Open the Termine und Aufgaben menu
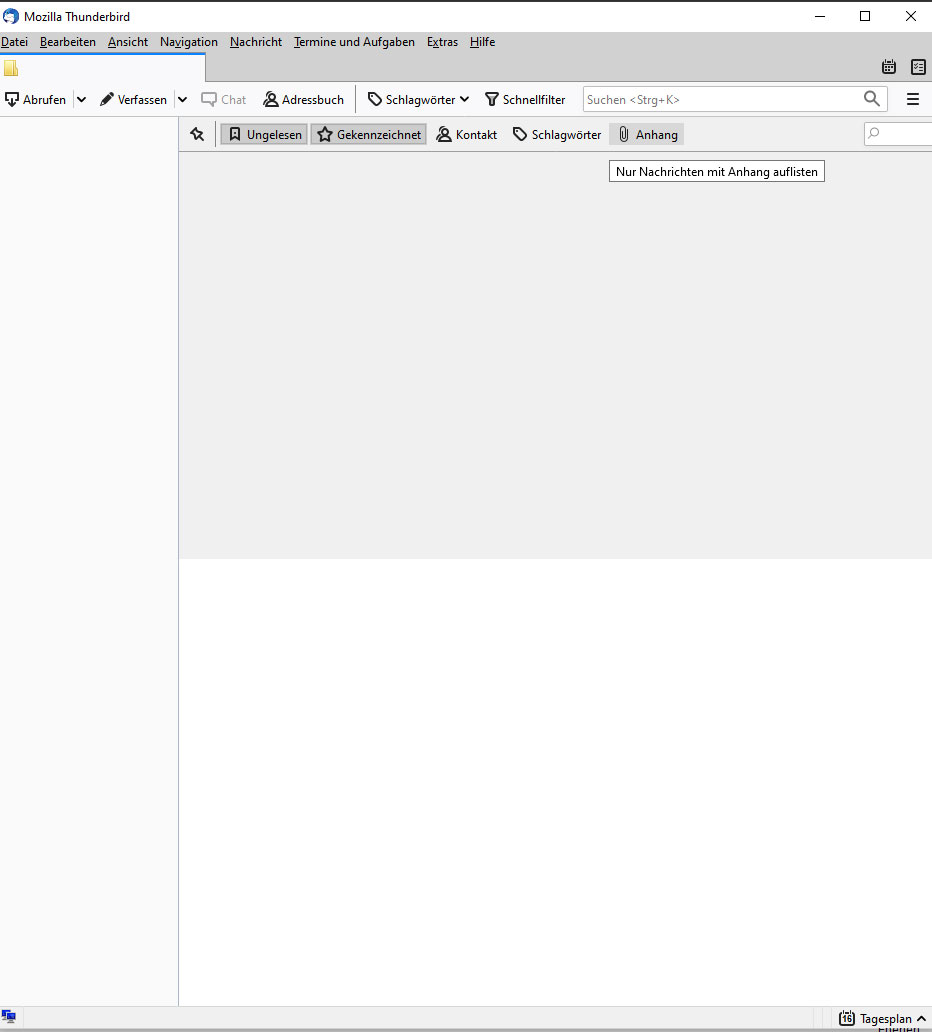Image resolution: width=932 pixels, height=1032 pixels. click(x=354, y=42)
